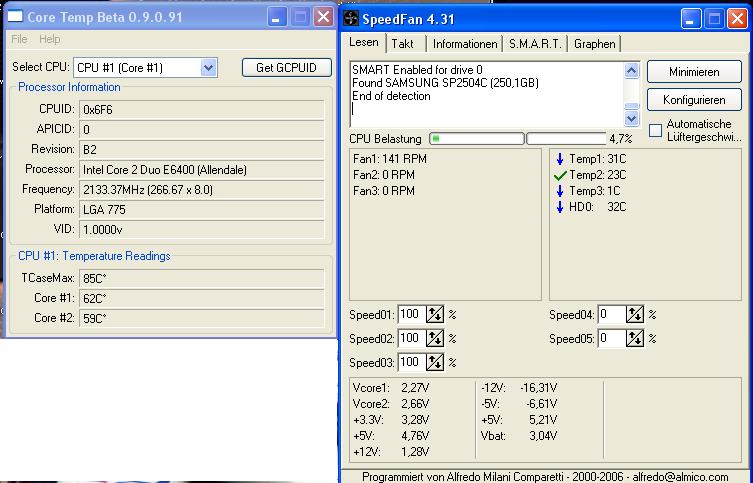Click the Get GCPUID button
The image size is (753, 483).
(287, 68)
